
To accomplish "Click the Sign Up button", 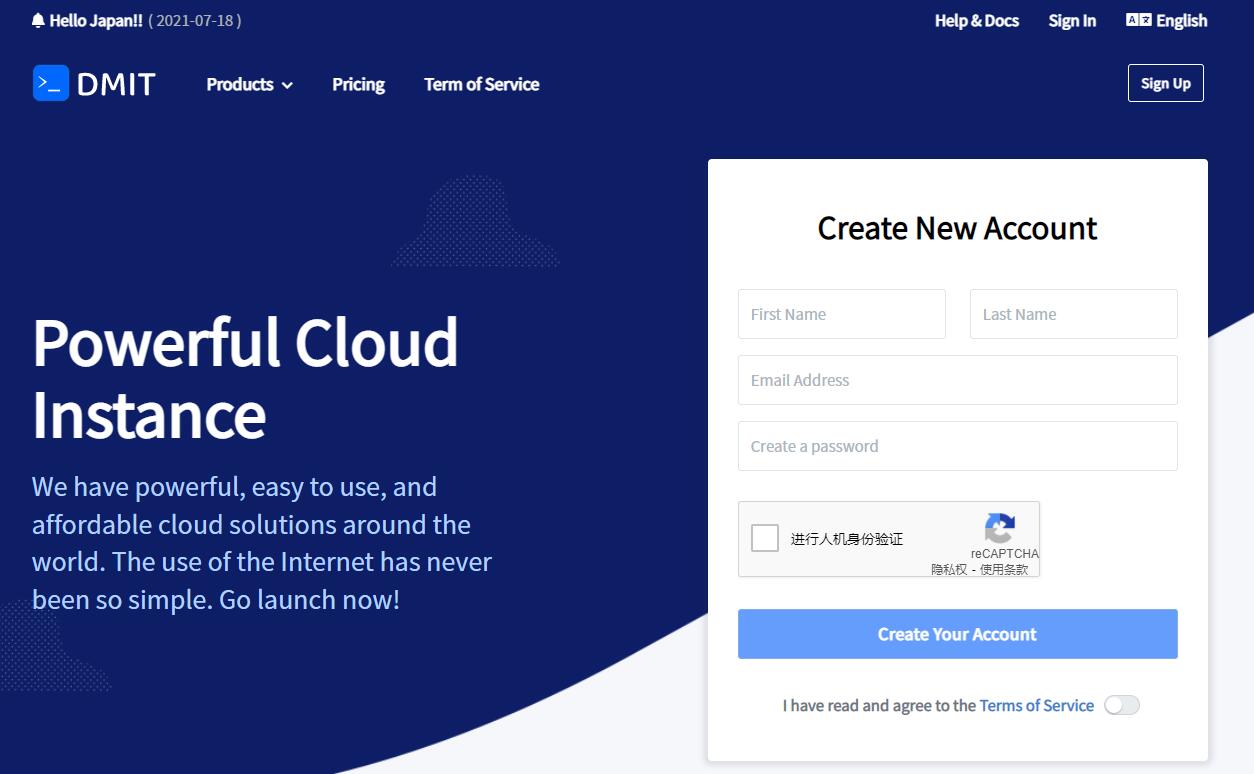I will click(1166, 83).
